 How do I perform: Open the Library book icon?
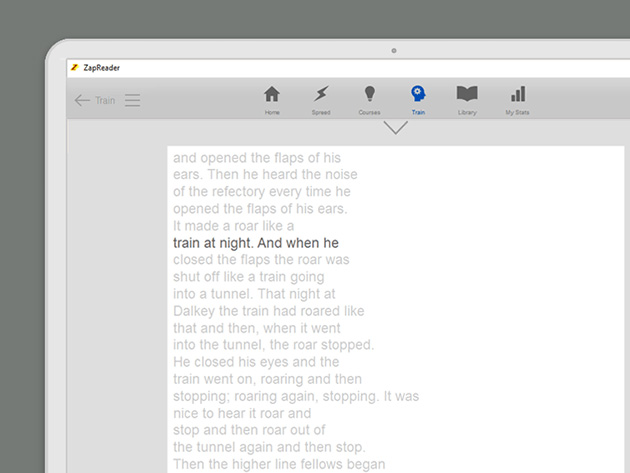[x=467, y=100]
